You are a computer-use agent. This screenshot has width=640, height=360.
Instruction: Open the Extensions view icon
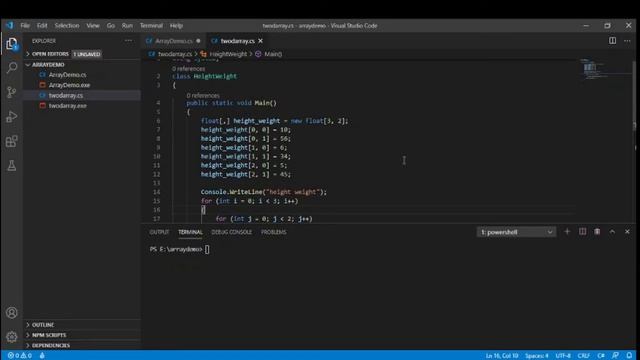point(12,141)
